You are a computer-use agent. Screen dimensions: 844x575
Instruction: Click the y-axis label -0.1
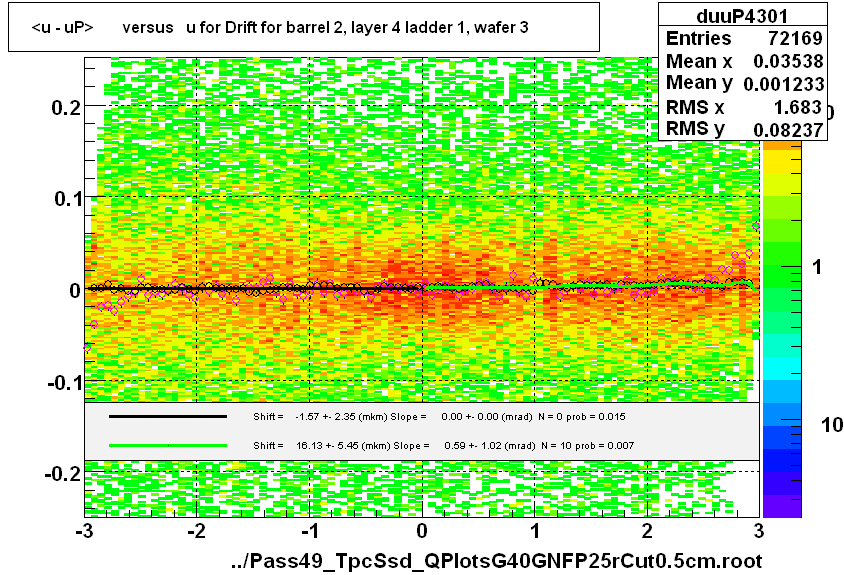(64, 383)
